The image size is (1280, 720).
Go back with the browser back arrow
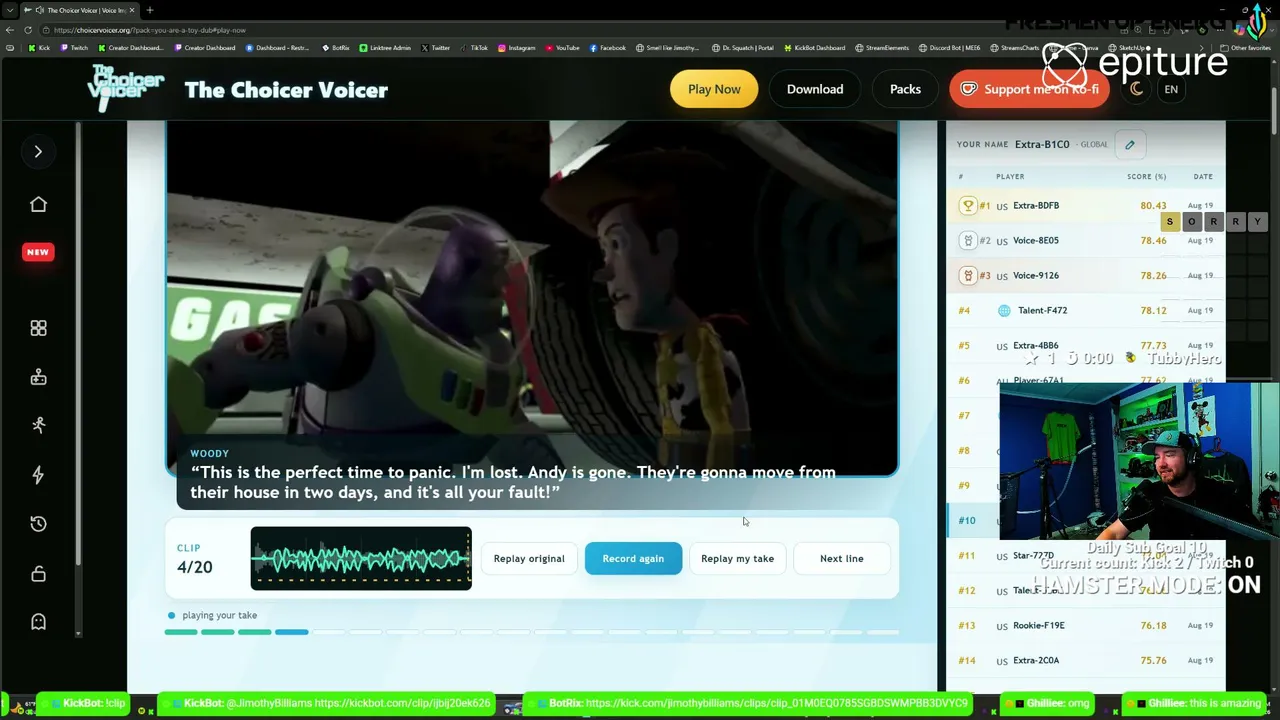tap(10, 30)
